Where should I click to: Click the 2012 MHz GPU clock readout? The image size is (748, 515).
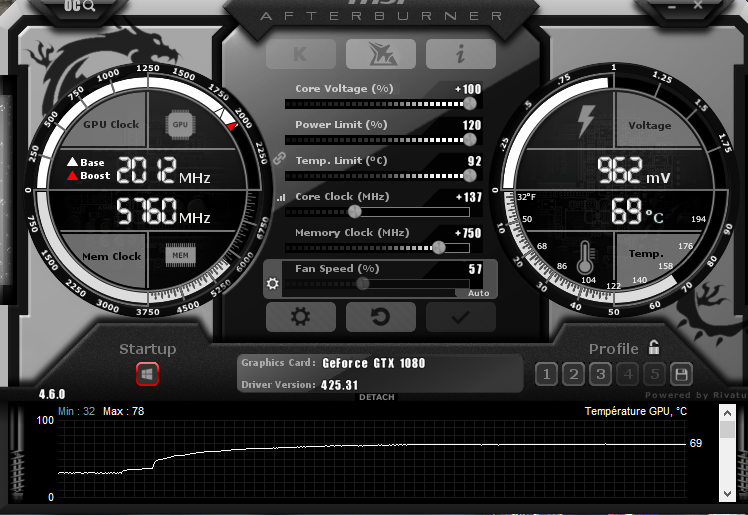(x=164, y=171)
